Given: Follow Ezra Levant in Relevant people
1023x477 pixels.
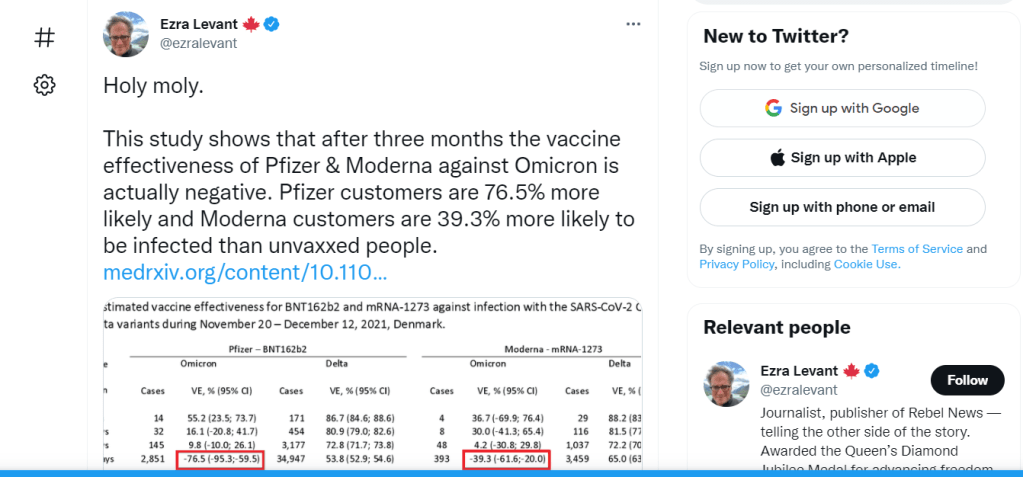Looking at the screenshot, I should point(967,380).
